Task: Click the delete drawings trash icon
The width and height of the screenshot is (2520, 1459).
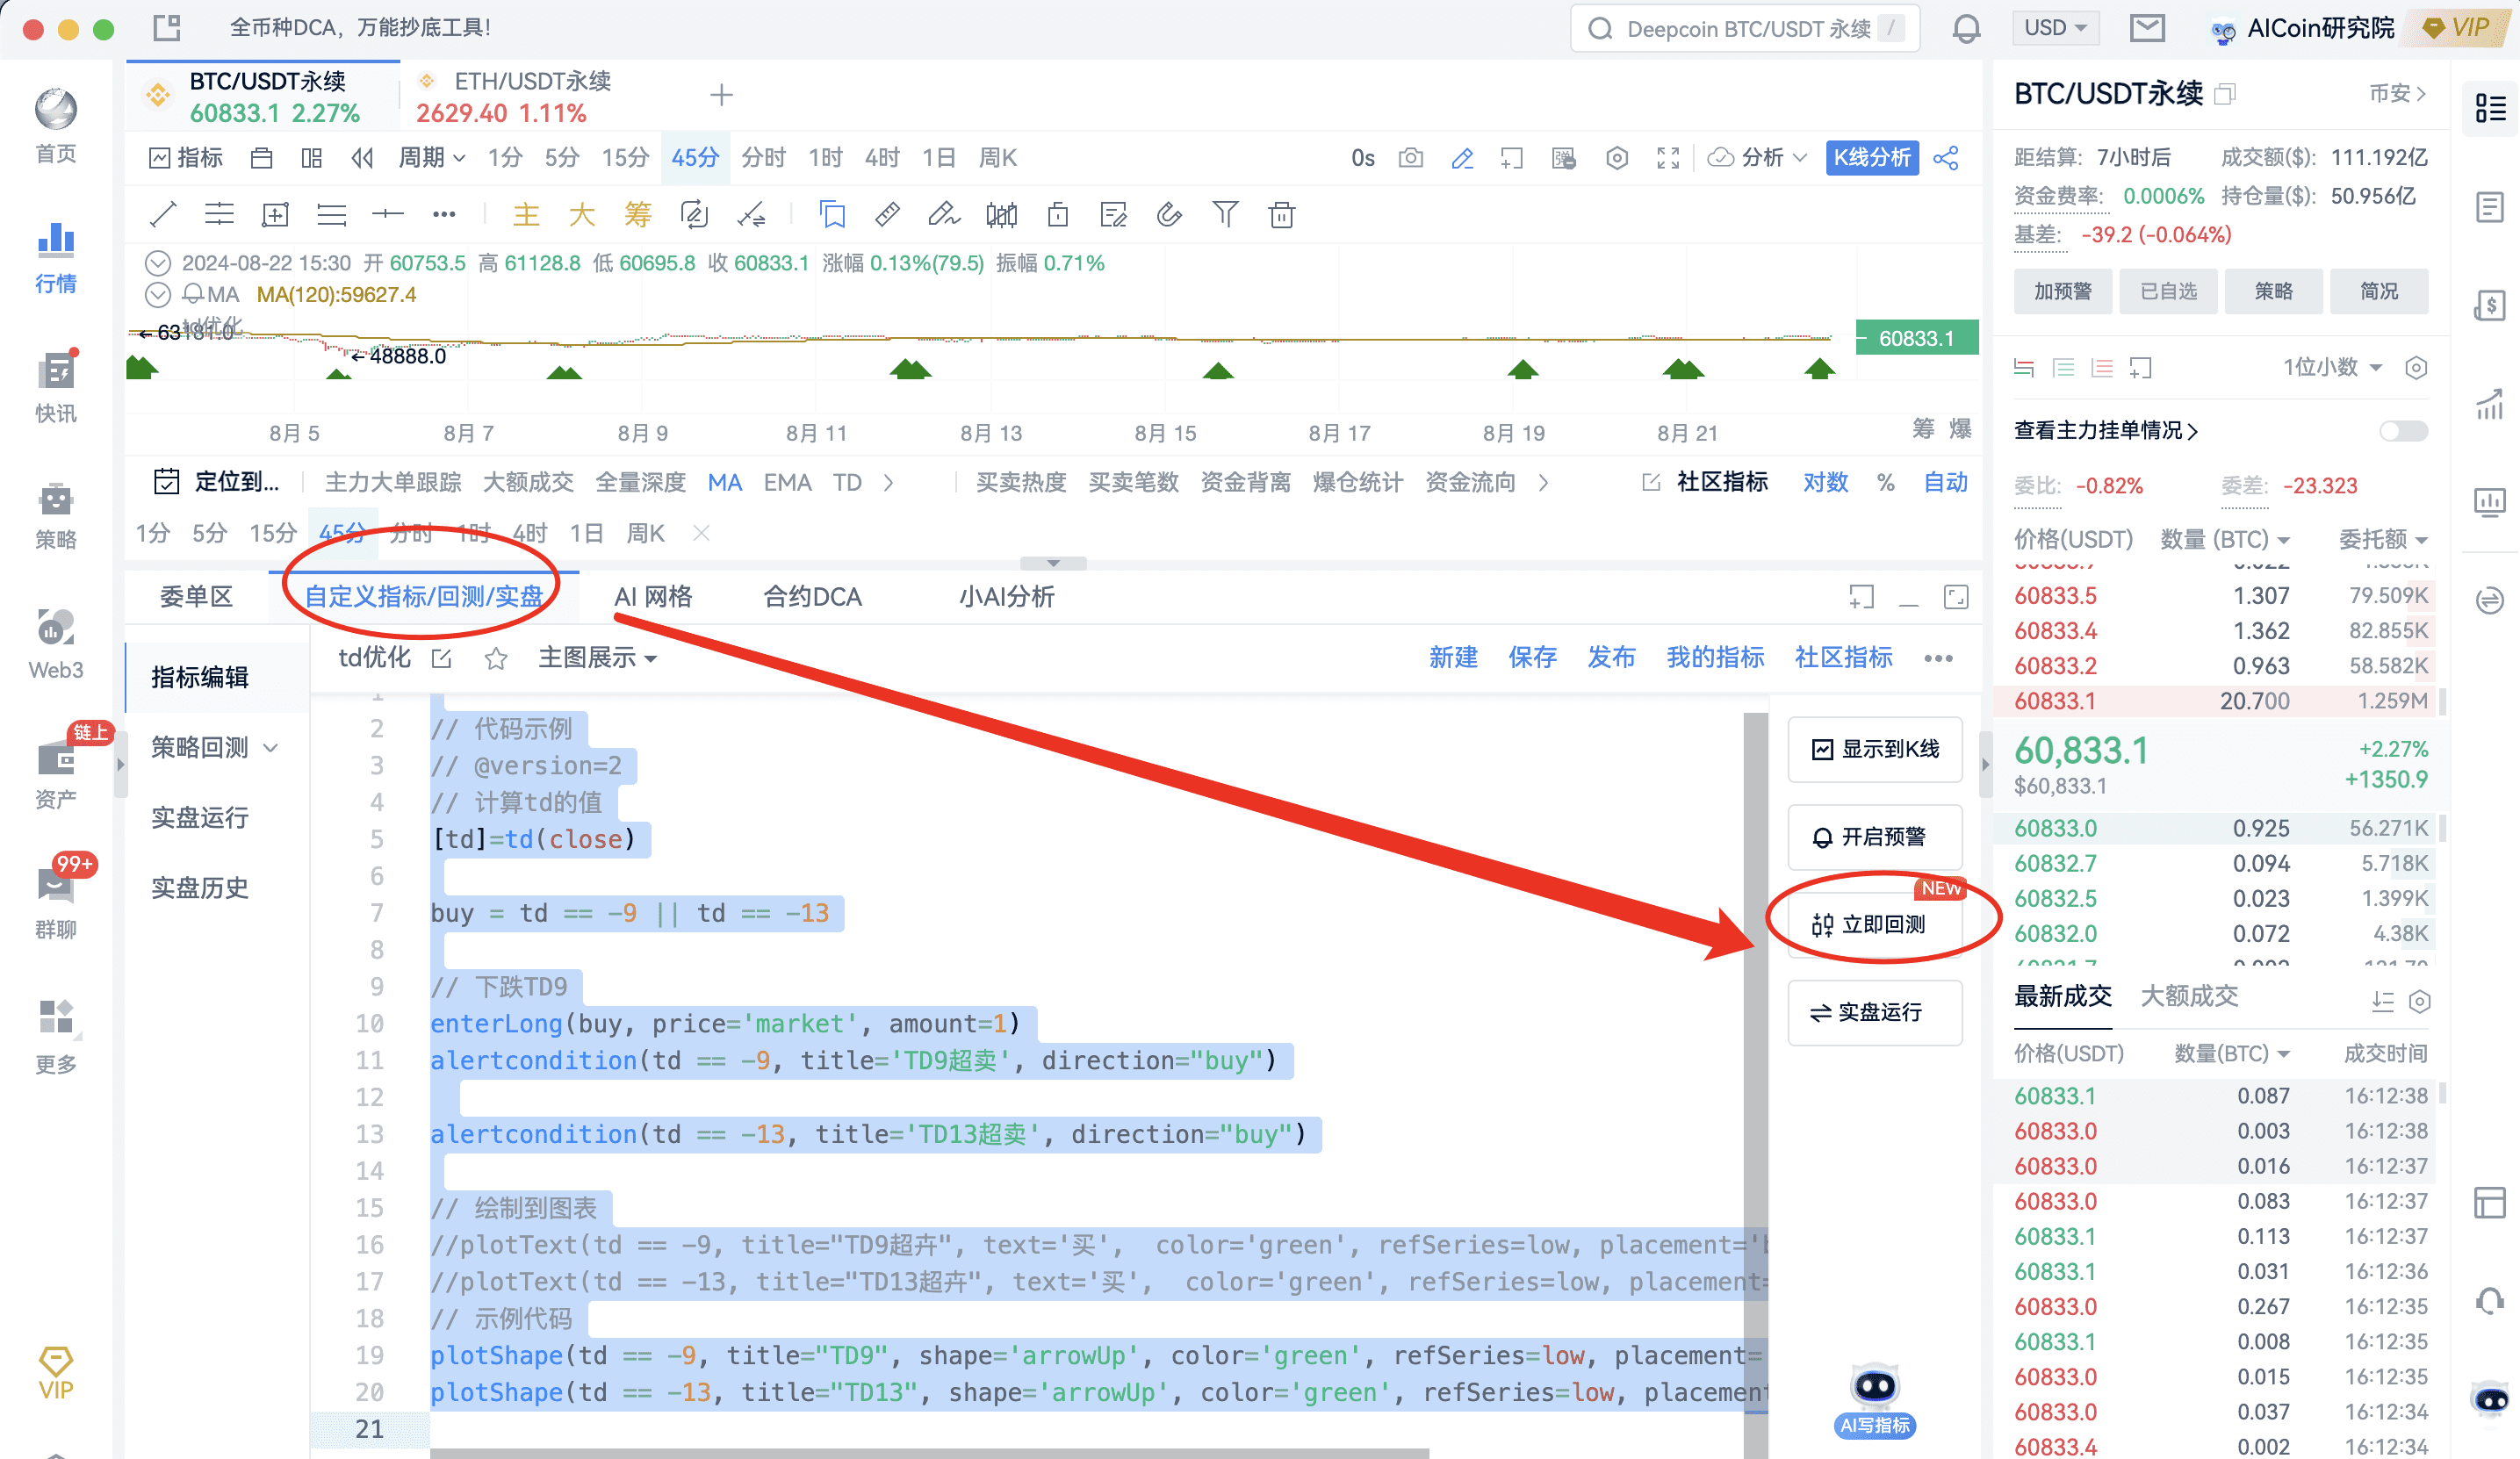Action: click(1282, 214)
